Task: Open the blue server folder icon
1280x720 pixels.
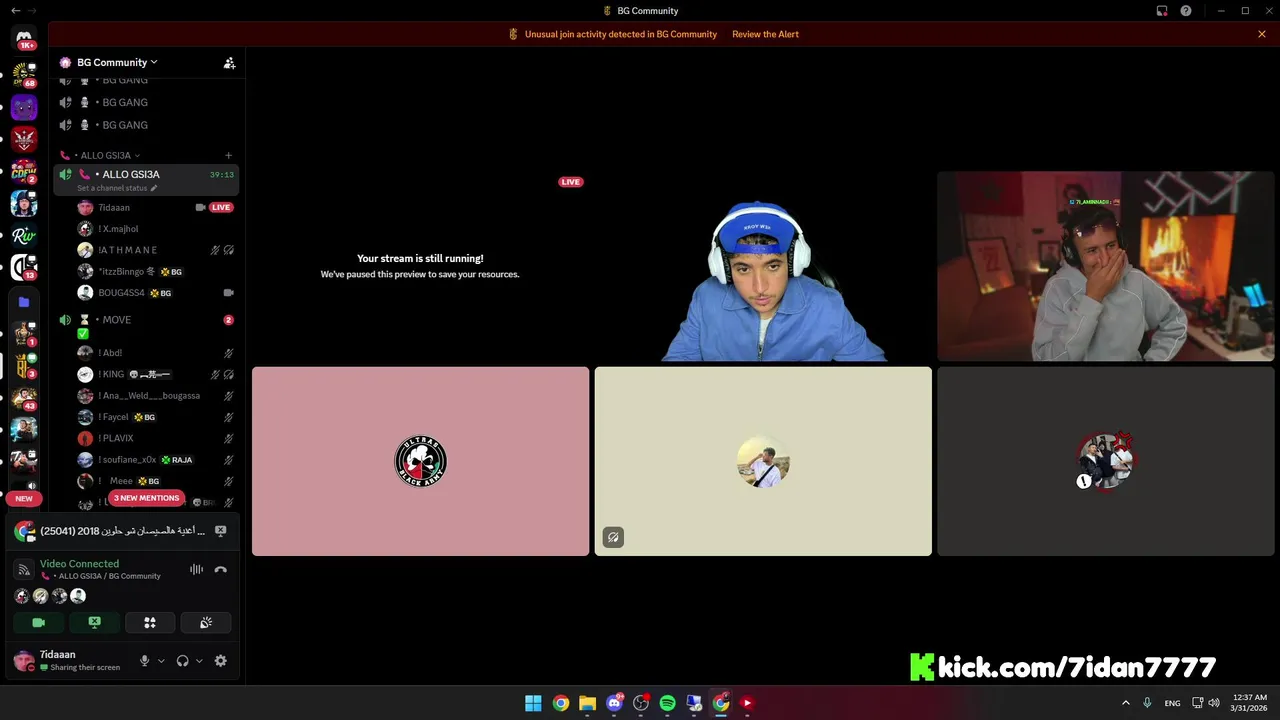Action: [x=24, y=301]
